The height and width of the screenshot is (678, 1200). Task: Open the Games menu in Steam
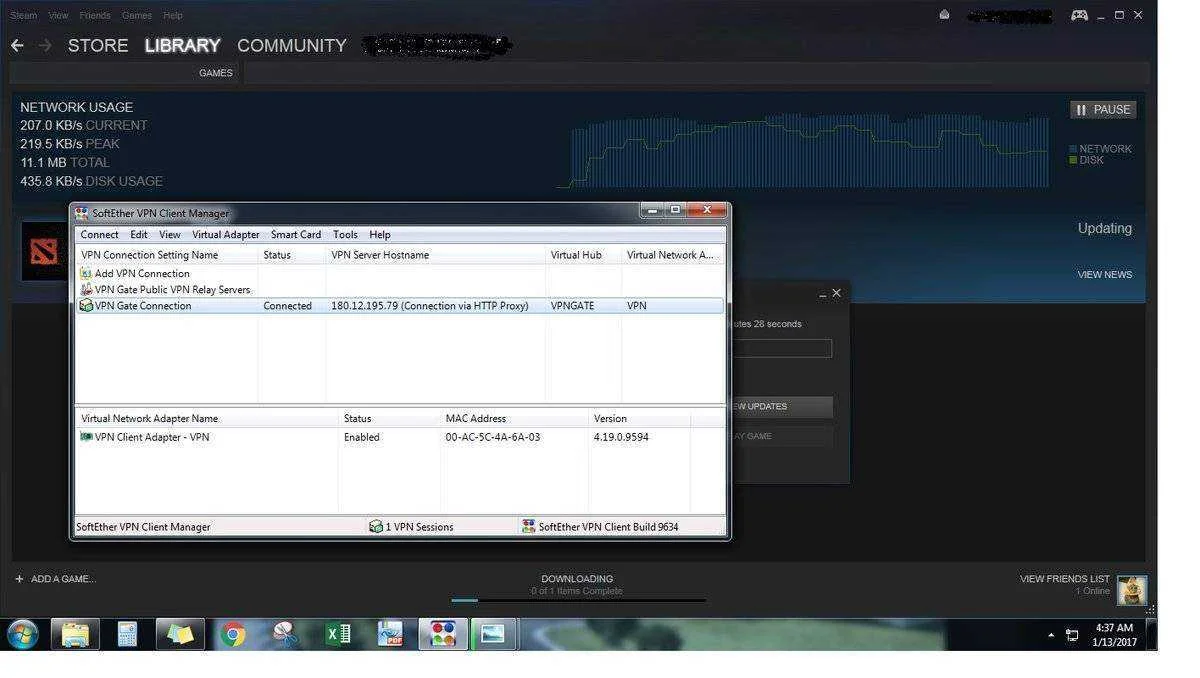137,16
